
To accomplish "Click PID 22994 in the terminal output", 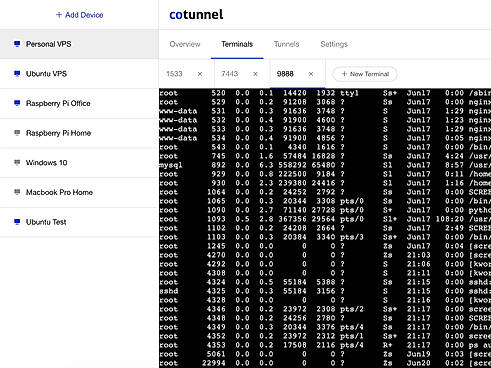I will (214, 363).
